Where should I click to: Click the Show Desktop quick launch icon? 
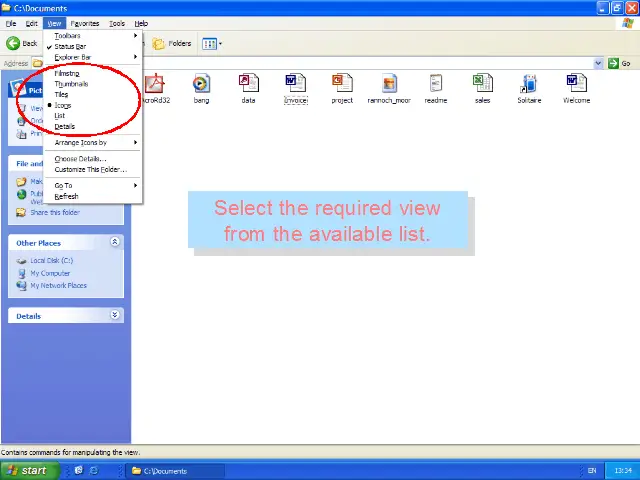tap(79, 470)
